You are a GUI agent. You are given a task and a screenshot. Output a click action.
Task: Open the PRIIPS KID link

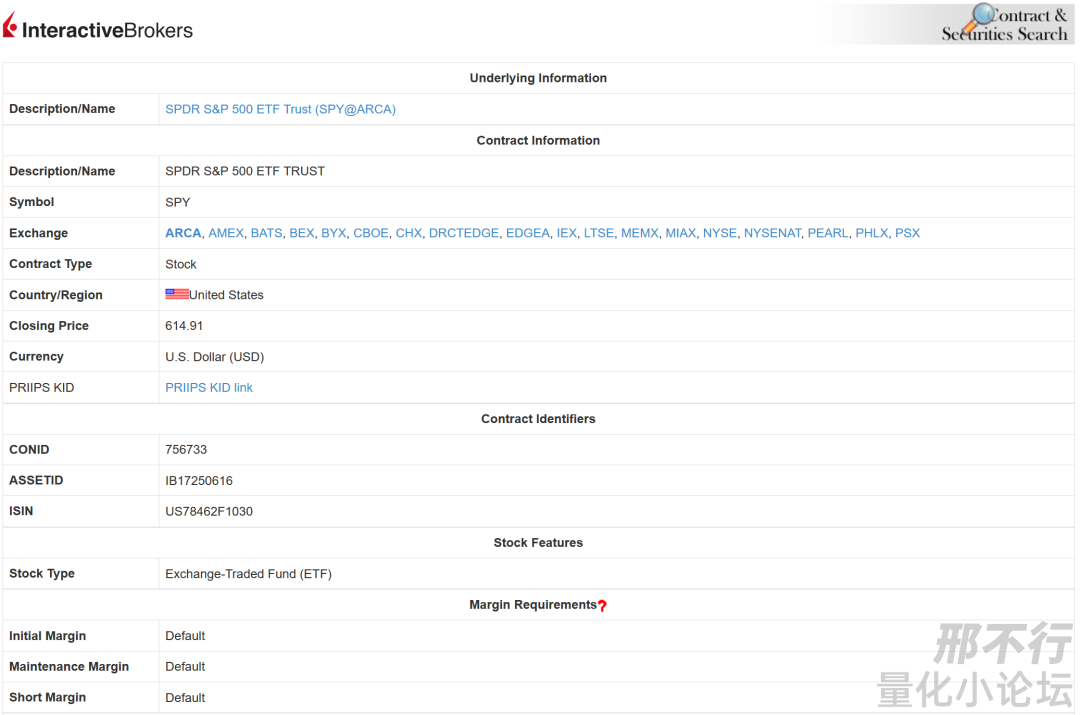(x=209, y=388)
